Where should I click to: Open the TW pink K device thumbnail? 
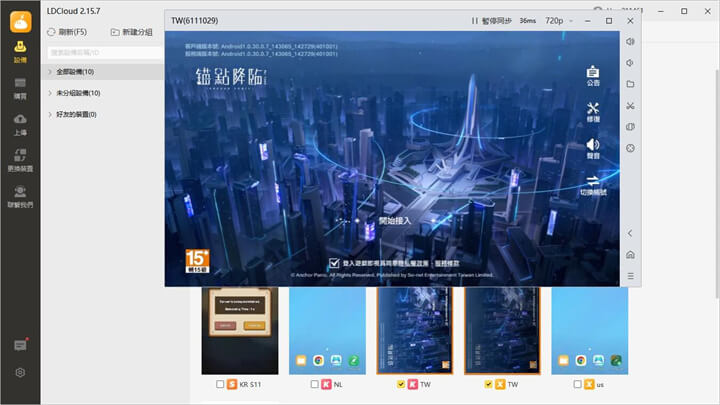(x=415, y=331)
